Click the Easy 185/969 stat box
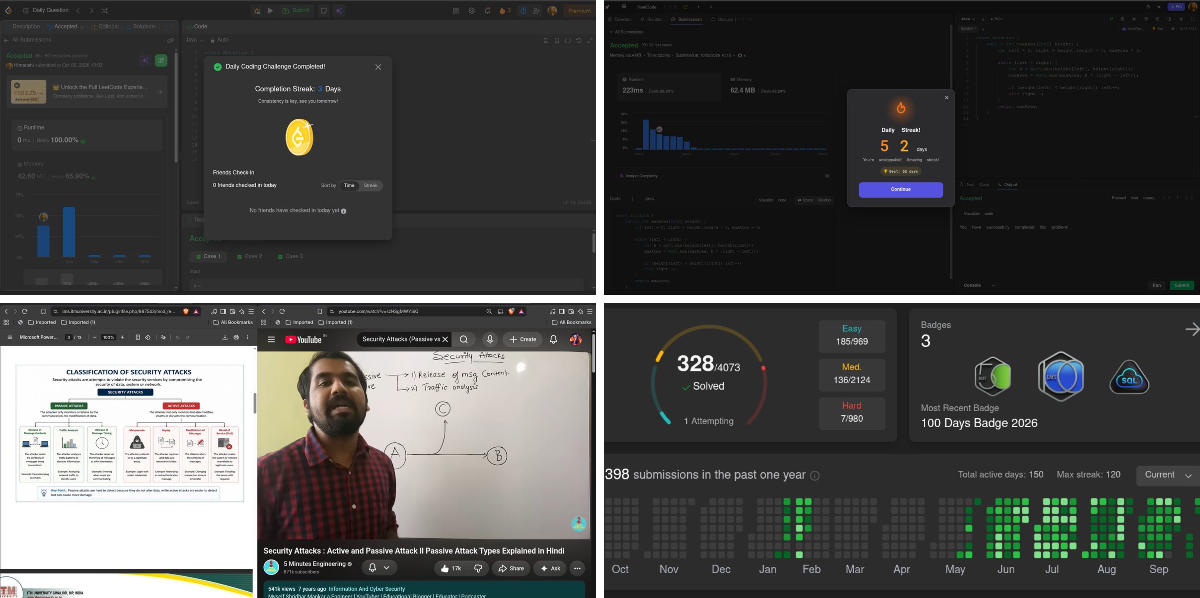This screenshot has height=598, width=1200. point(851,335)
